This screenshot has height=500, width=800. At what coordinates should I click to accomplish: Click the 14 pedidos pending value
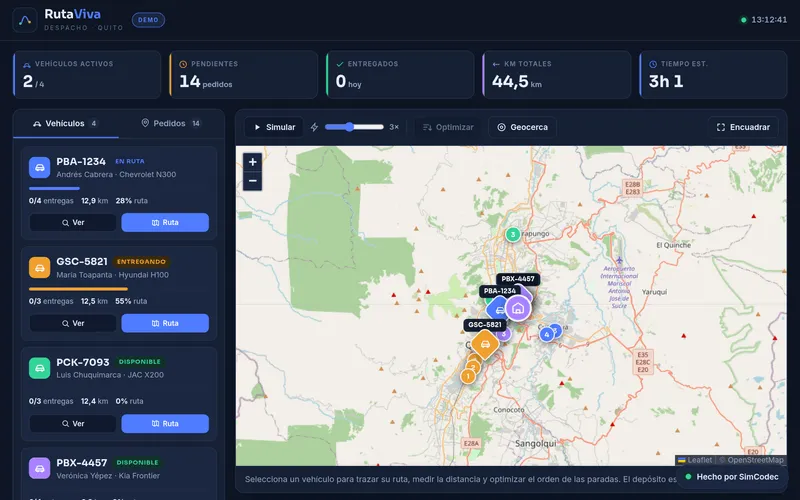click(x=206, y=82)
